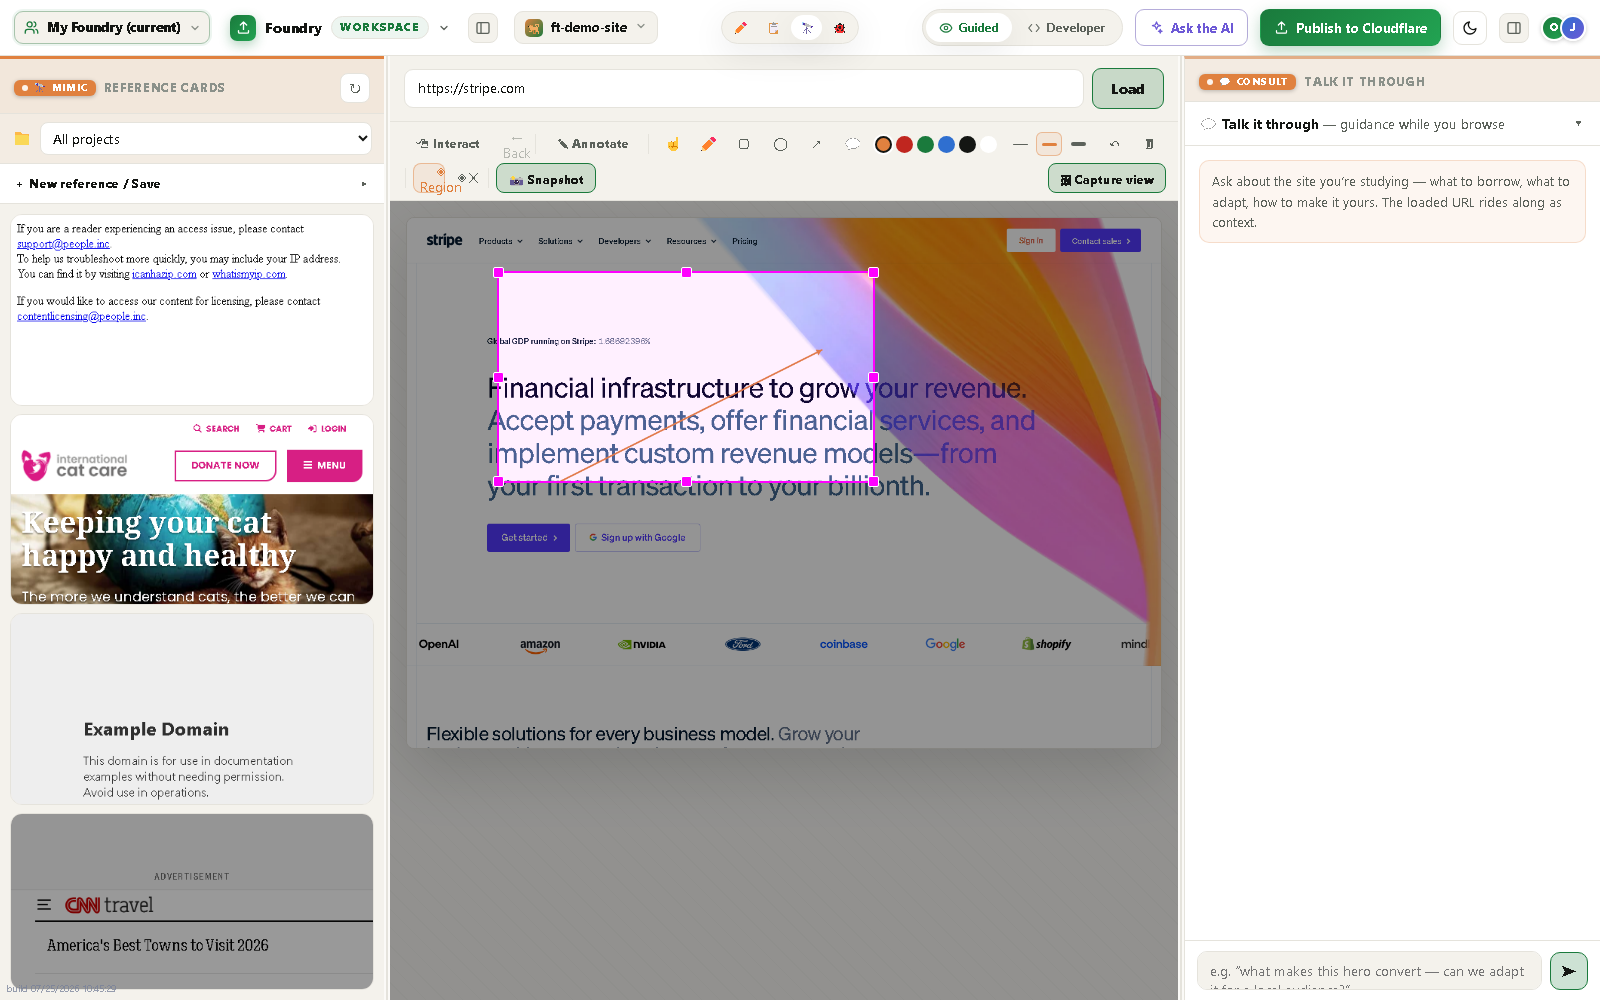The image size is (1600, 1000).
Task: Toggle Annotate mode
Action: pyautogui.click(x=593, y=144)
